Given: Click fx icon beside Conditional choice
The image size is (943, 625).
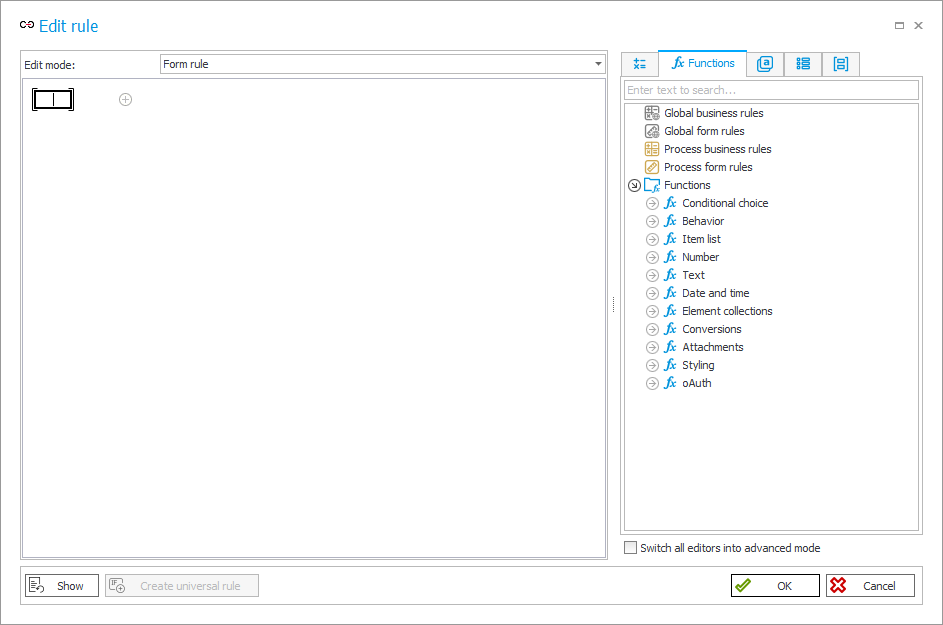Looking at the screenshot, I should tap(671, 203).
